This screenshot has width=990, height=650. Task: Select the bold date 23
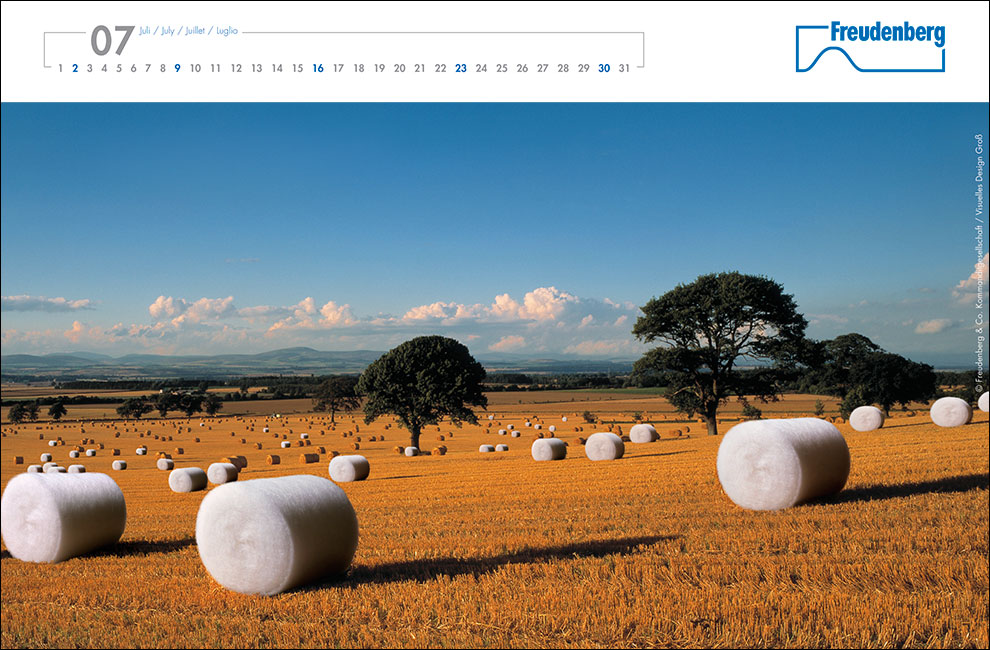461,68
